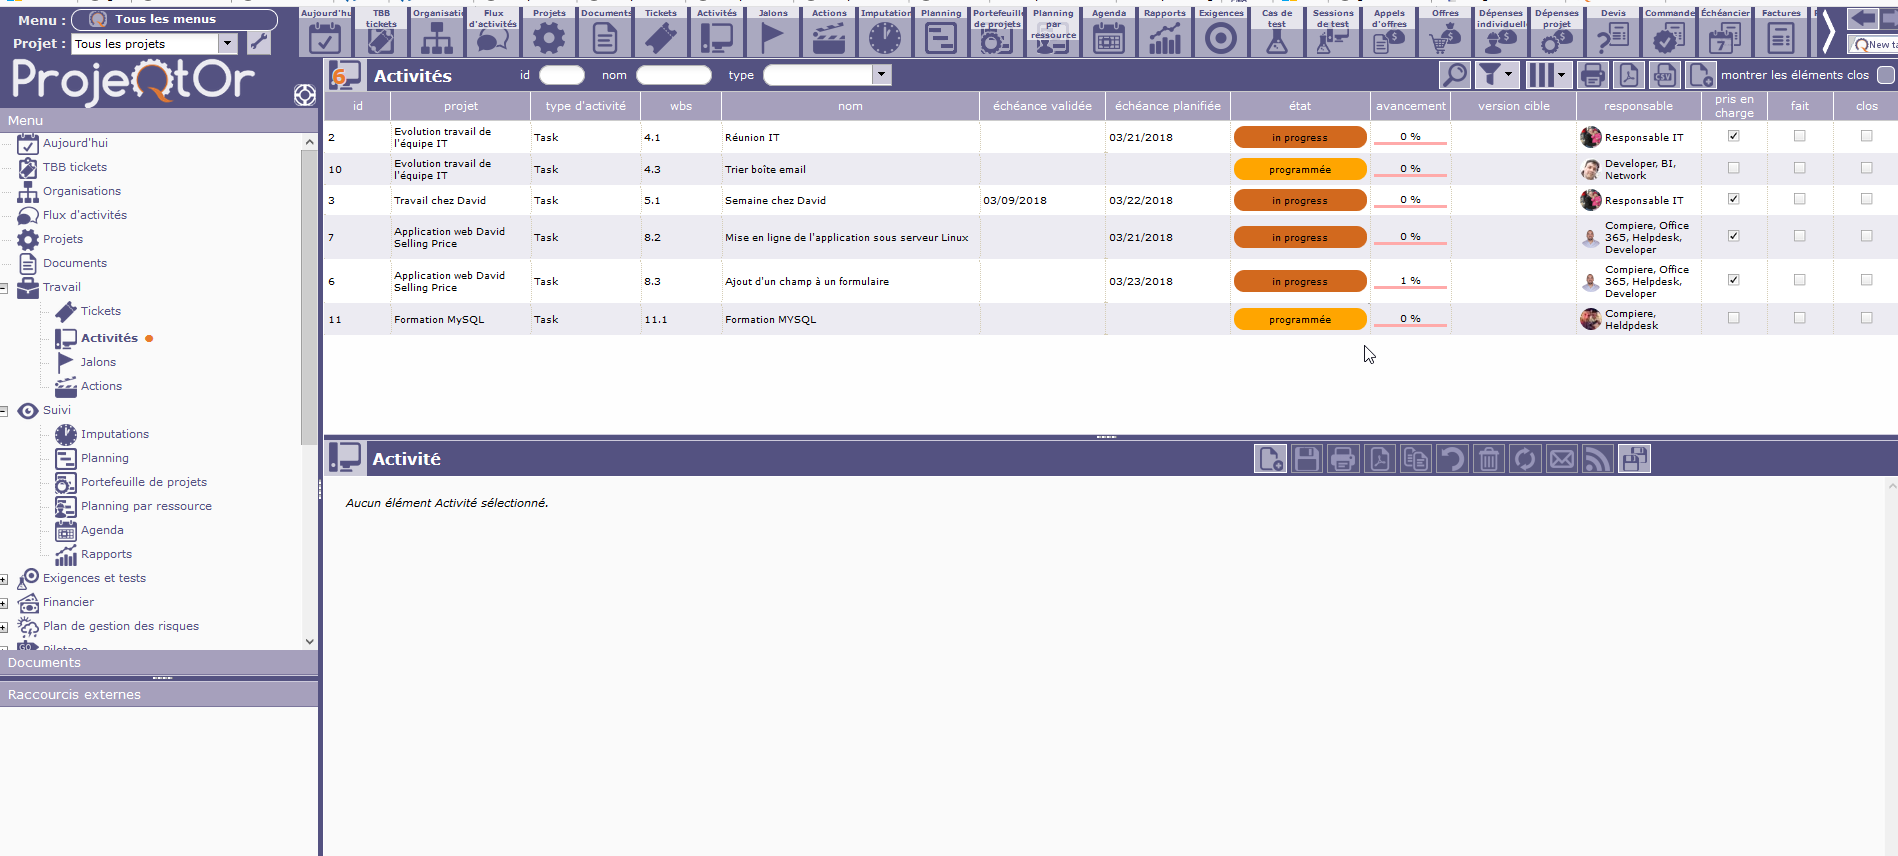Open the Jalons flag icon in top toolbar
1898x856 pixels.
773,32
